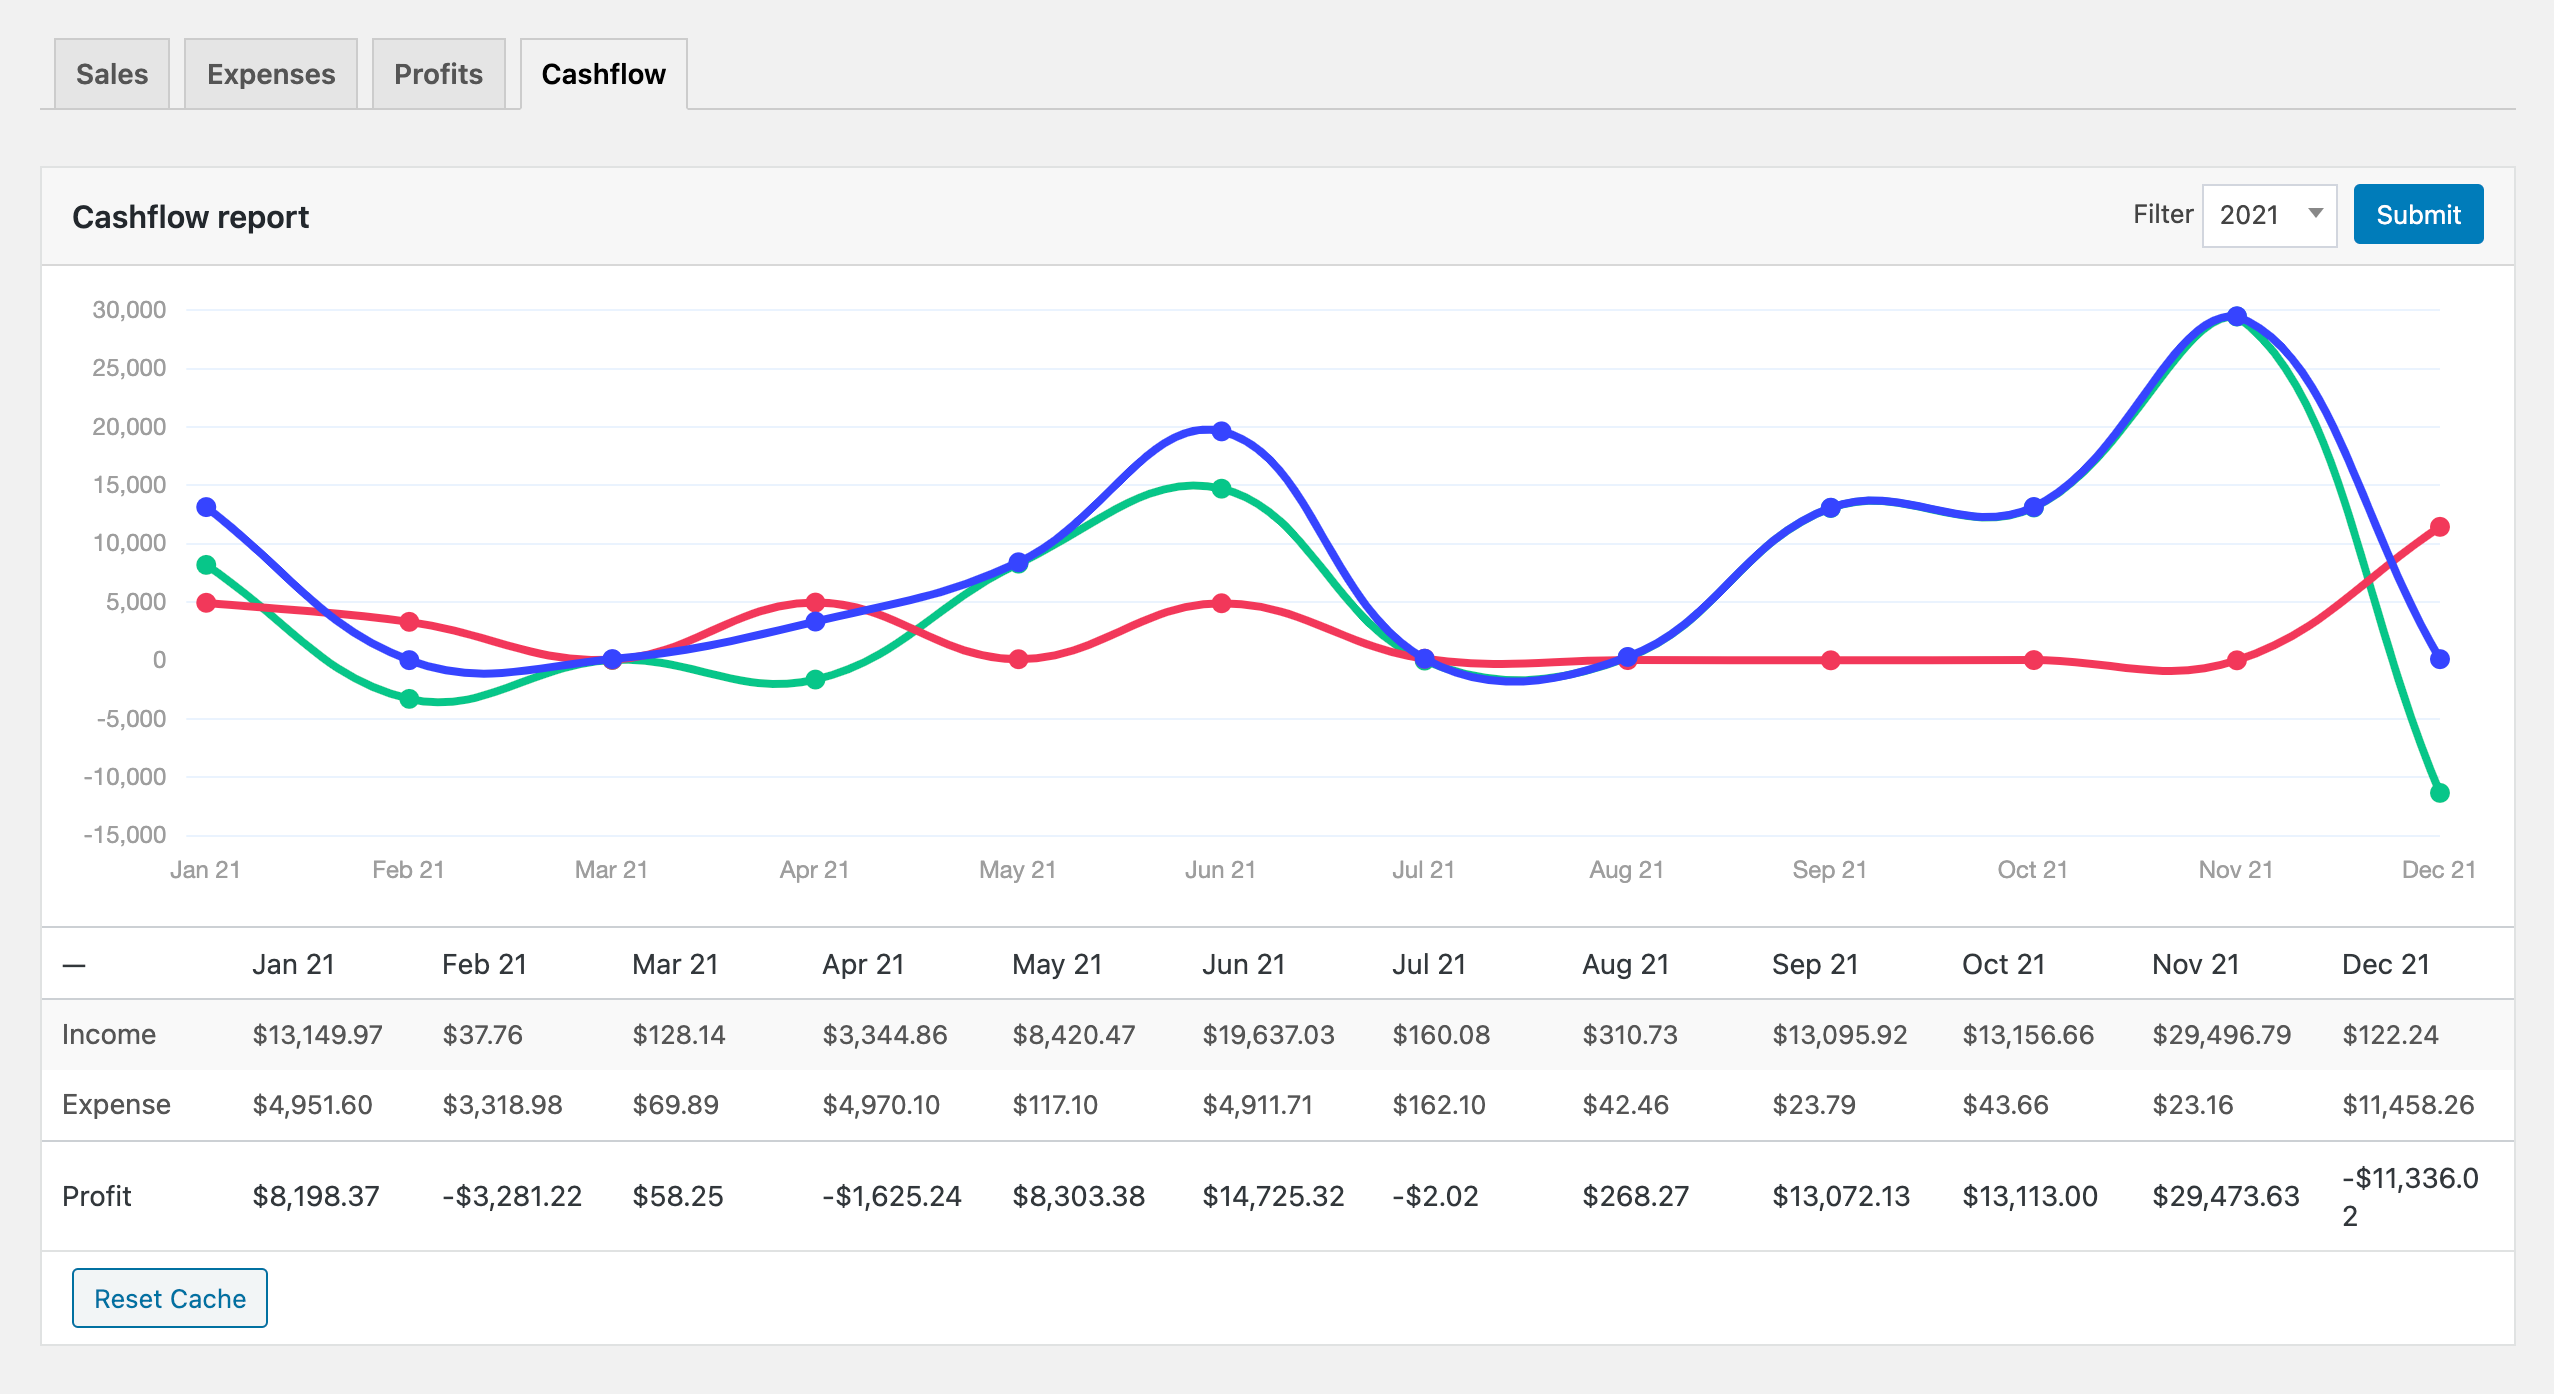This screenshot has width=2554, height=1394.
Task: Click the 30,000 y-axis label
Action: point(129,310)
